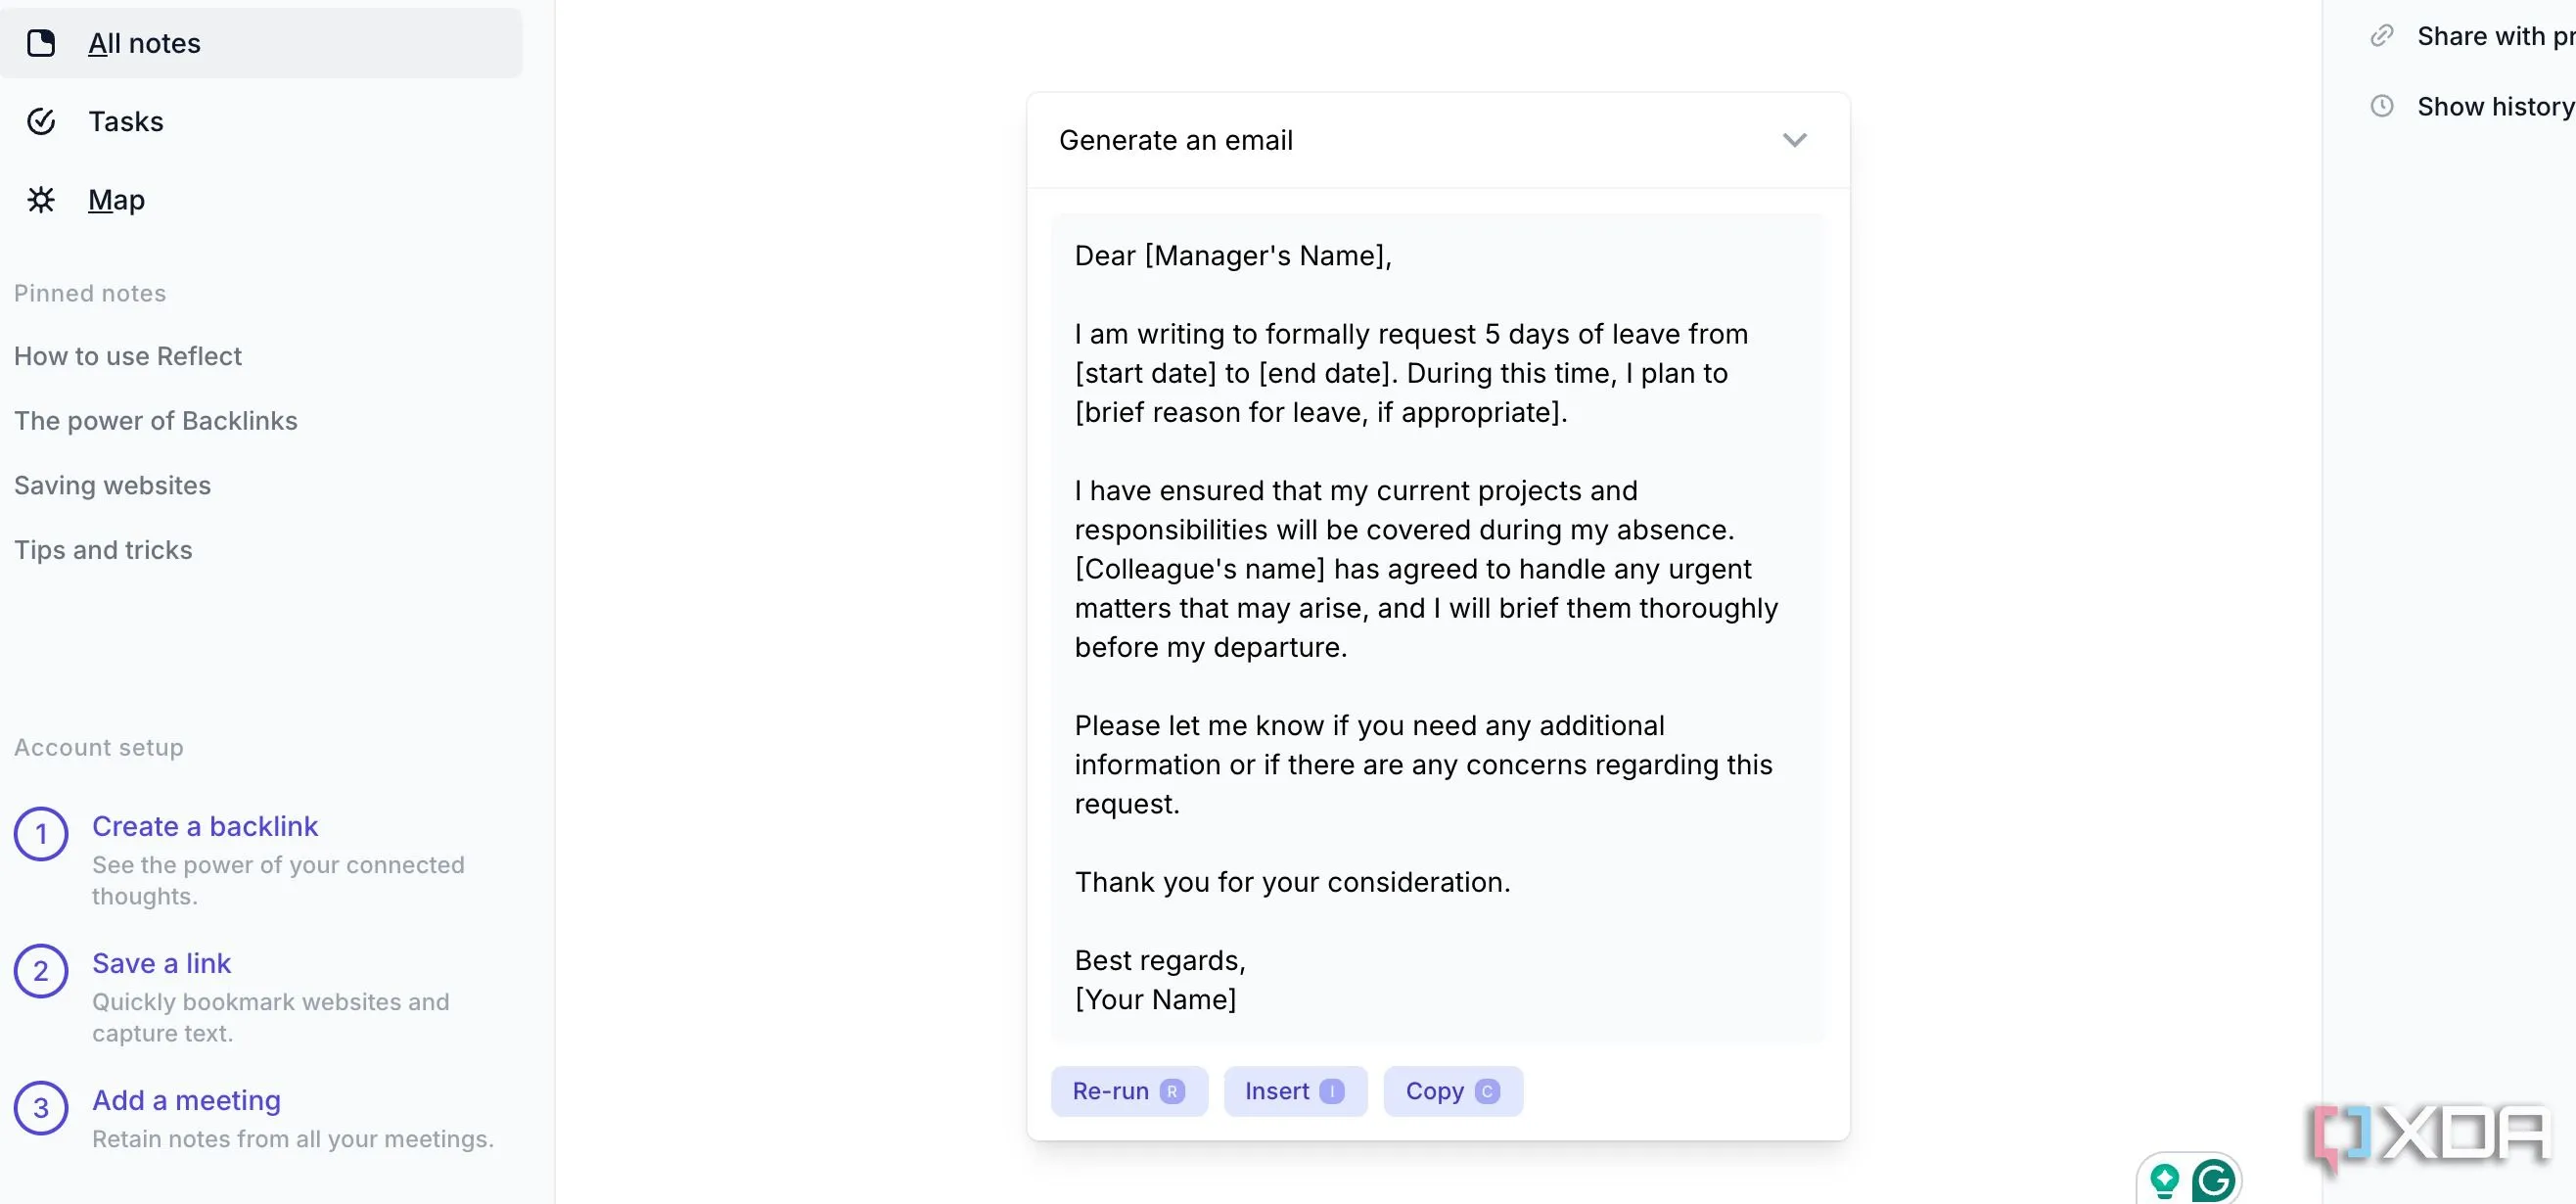Open the Map view label
Screen dimensions: 2576x1204
(x=116, y=200)
